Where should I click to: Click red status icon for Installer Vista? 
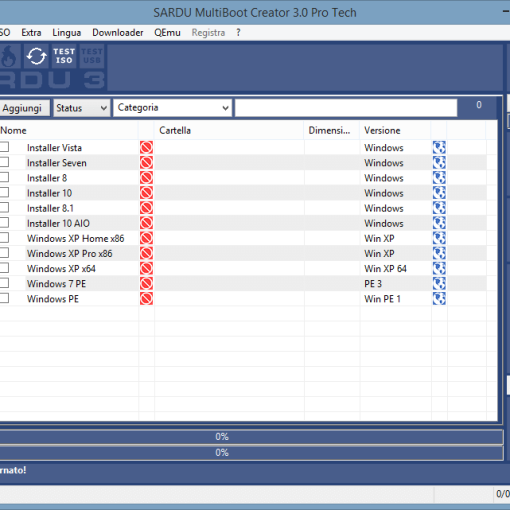[x=146, y=147]
